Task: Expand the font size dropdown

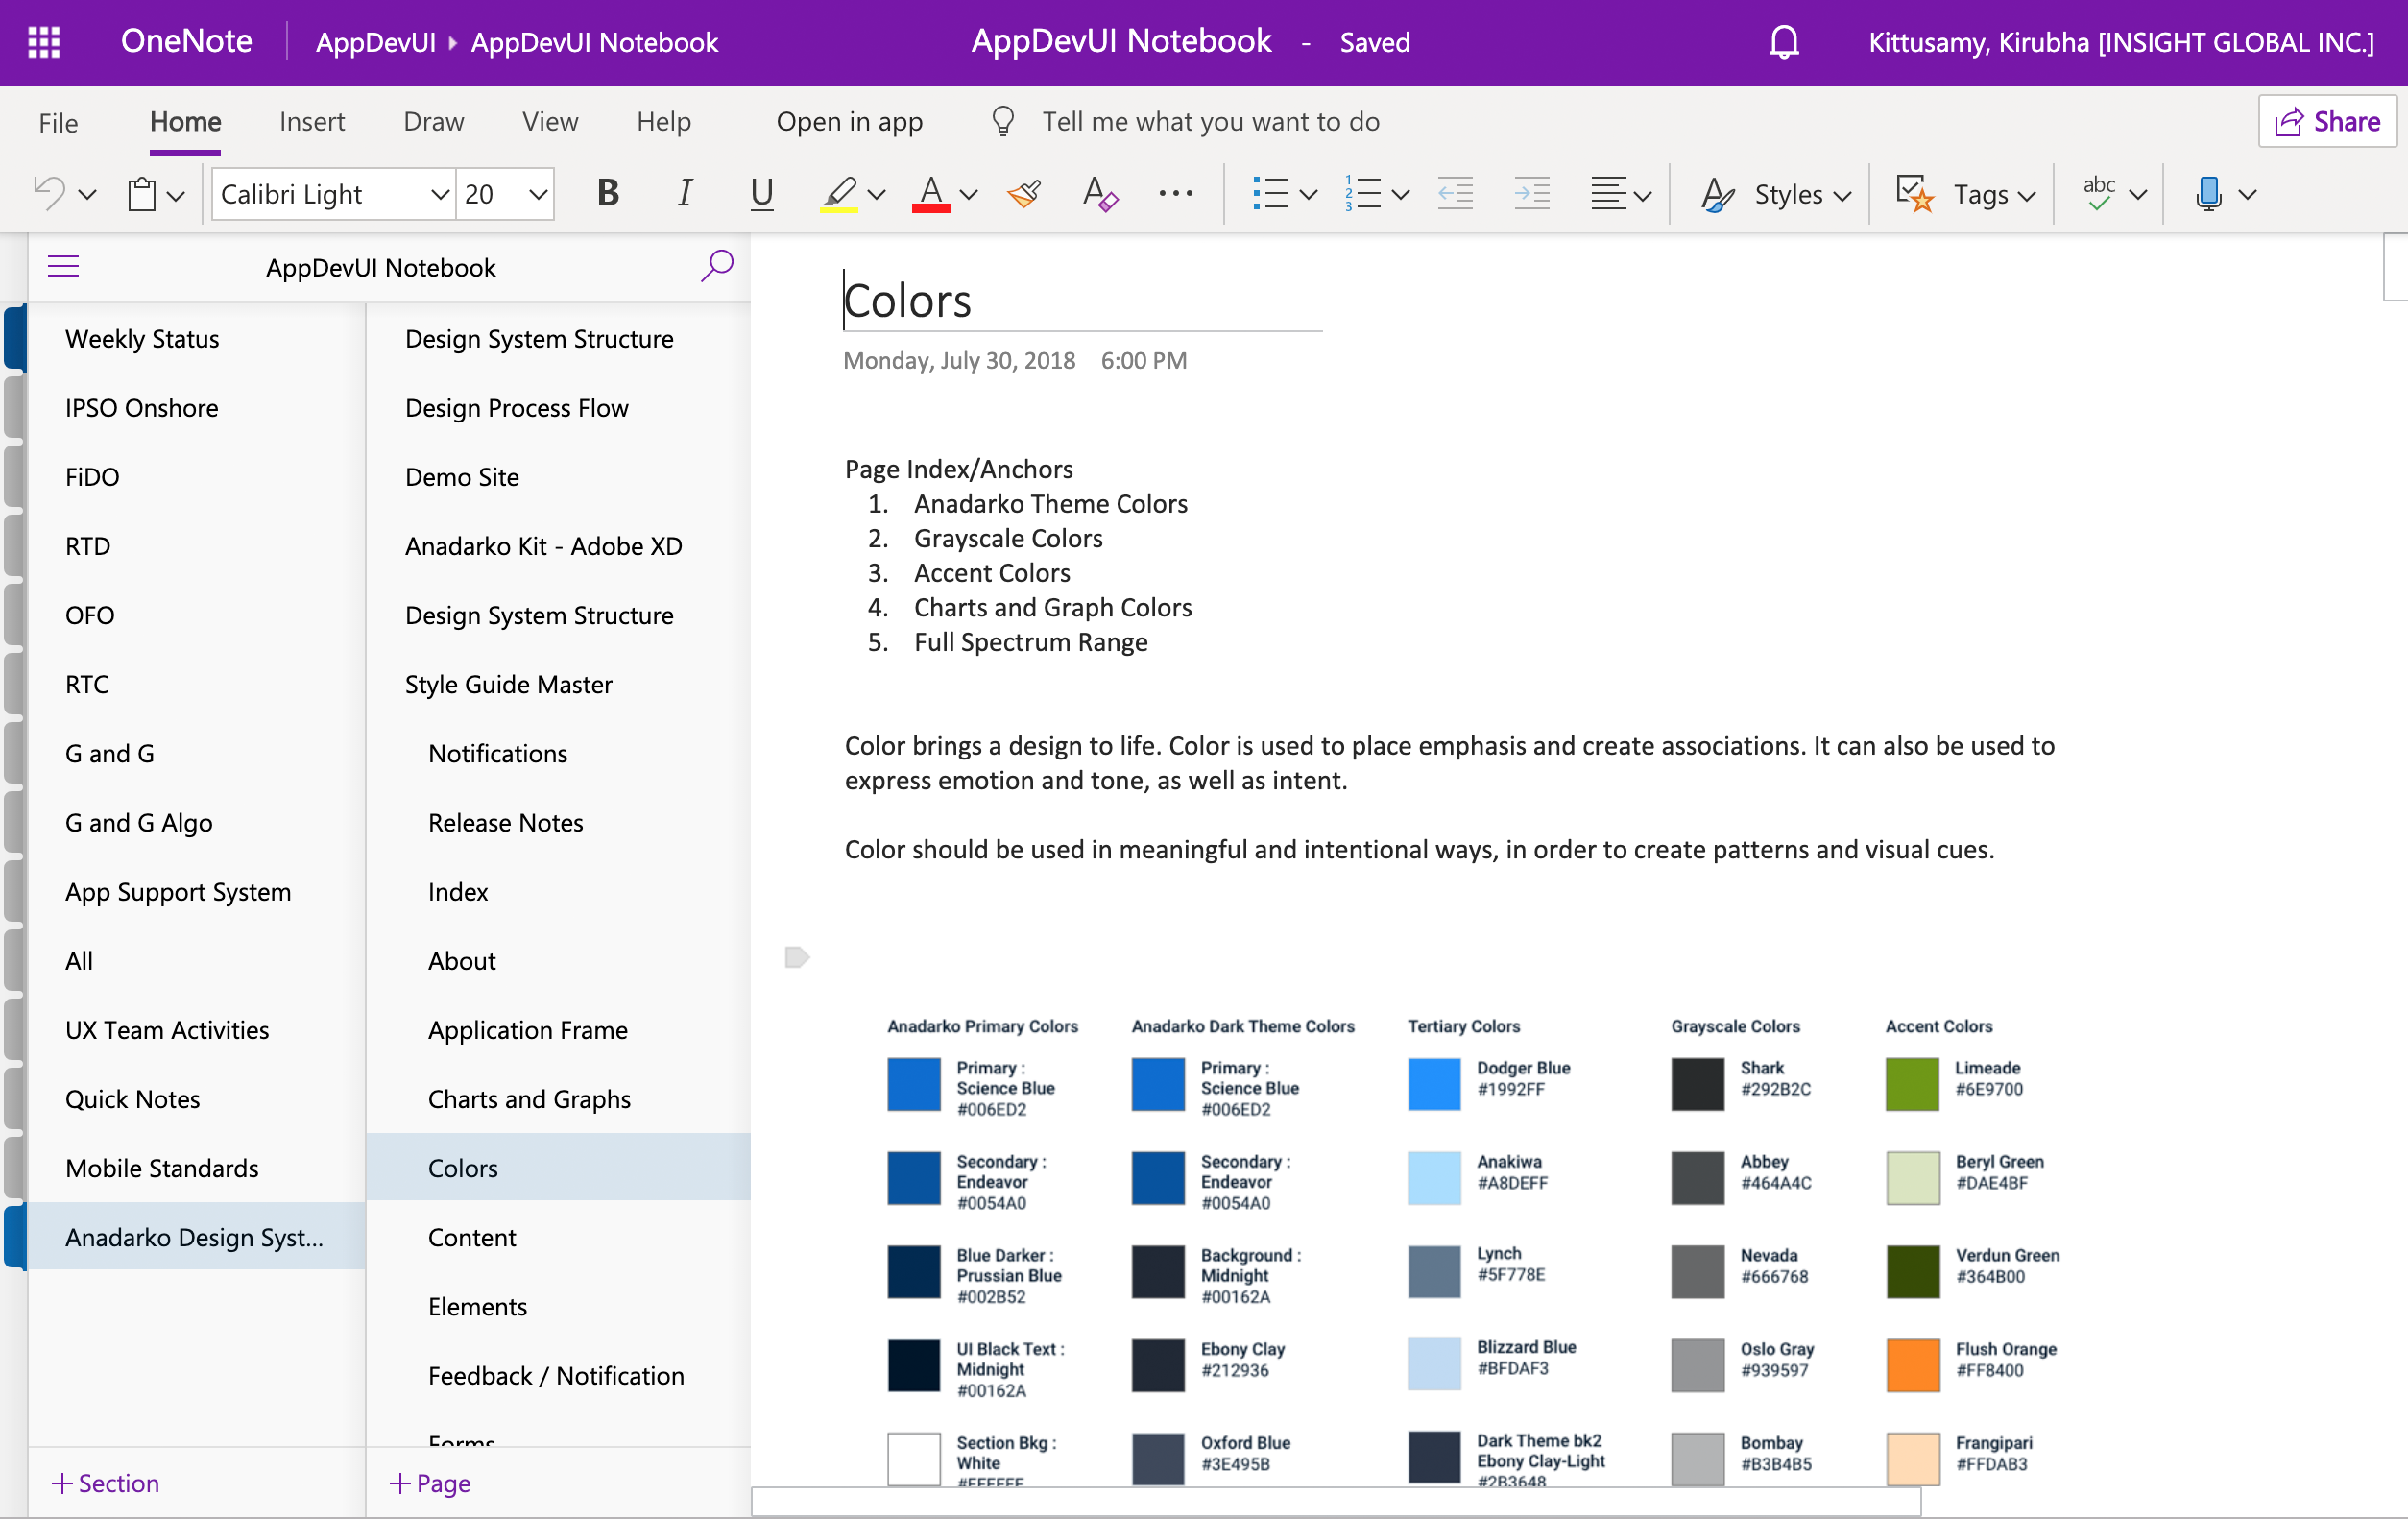Action: [536, 194]
